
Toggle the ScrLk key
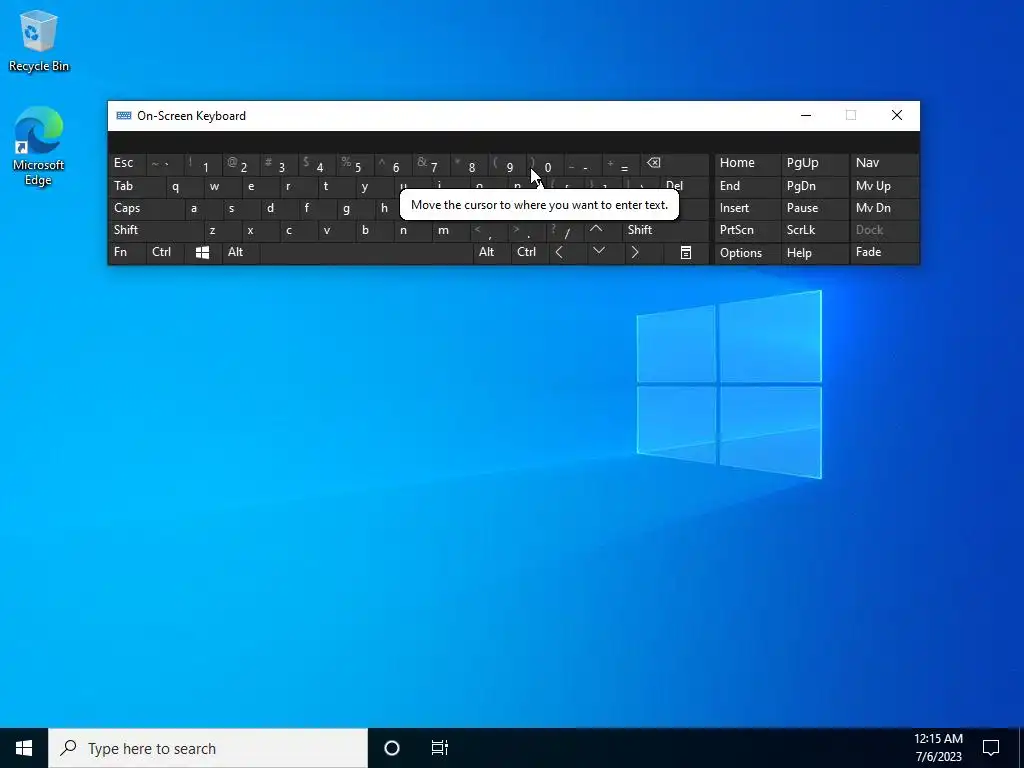click(814, 230)
